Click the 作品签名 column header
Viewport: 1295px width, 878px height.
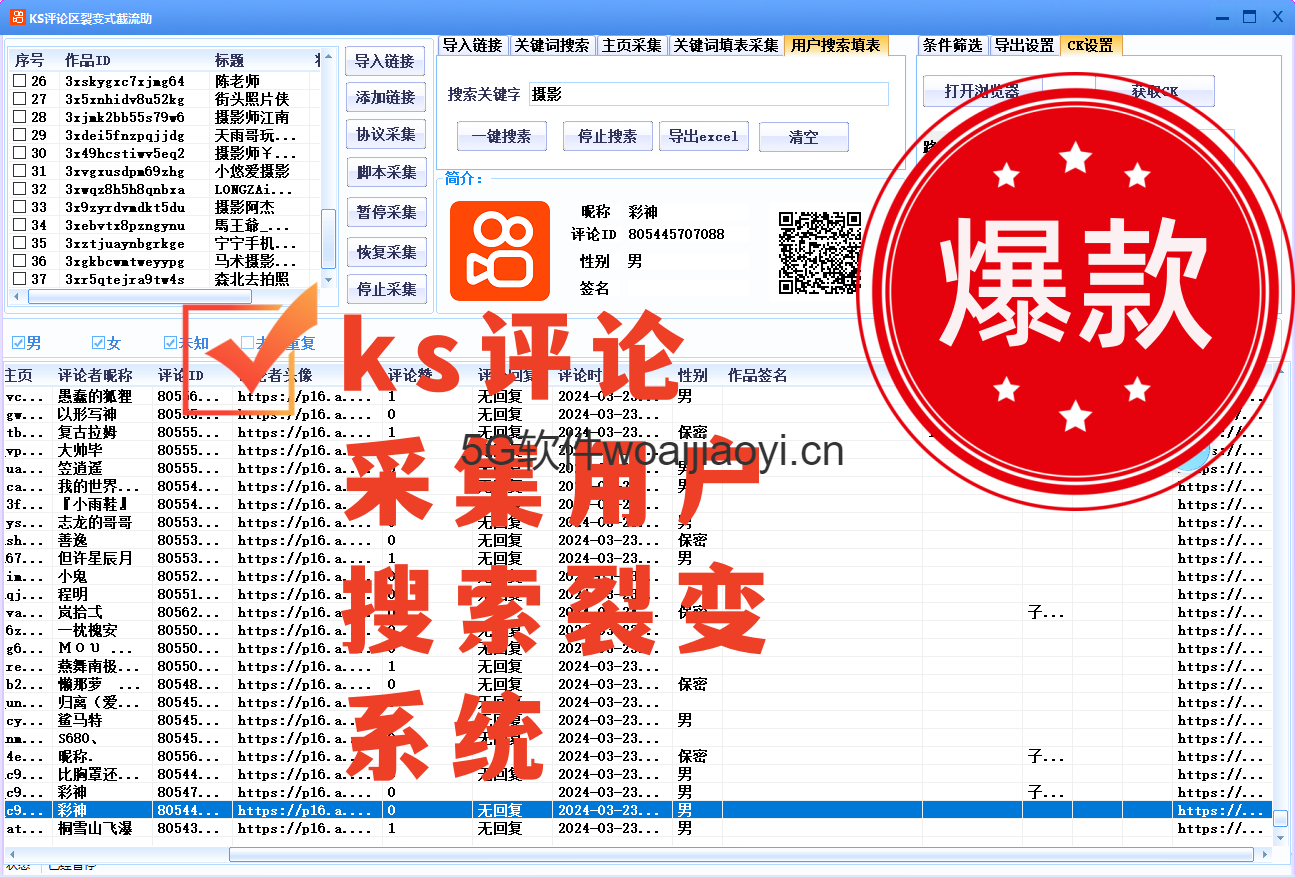point(822,375)
